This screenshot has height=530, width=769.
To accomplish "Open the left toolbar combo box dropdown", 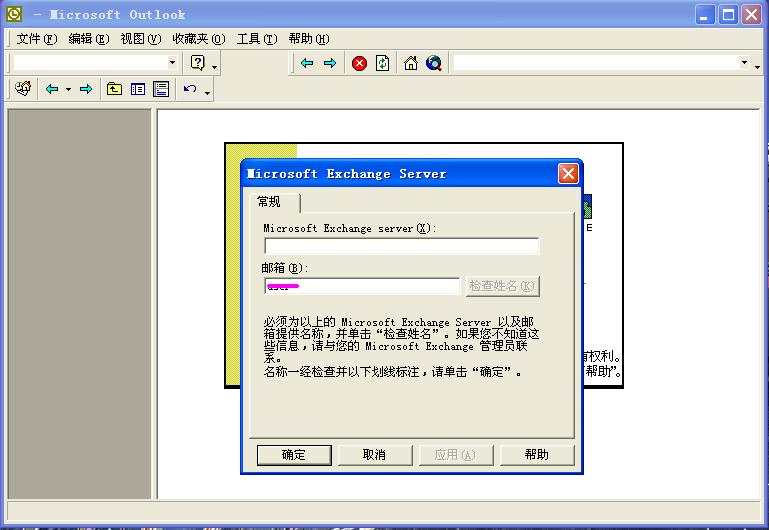I will (172, 63).
